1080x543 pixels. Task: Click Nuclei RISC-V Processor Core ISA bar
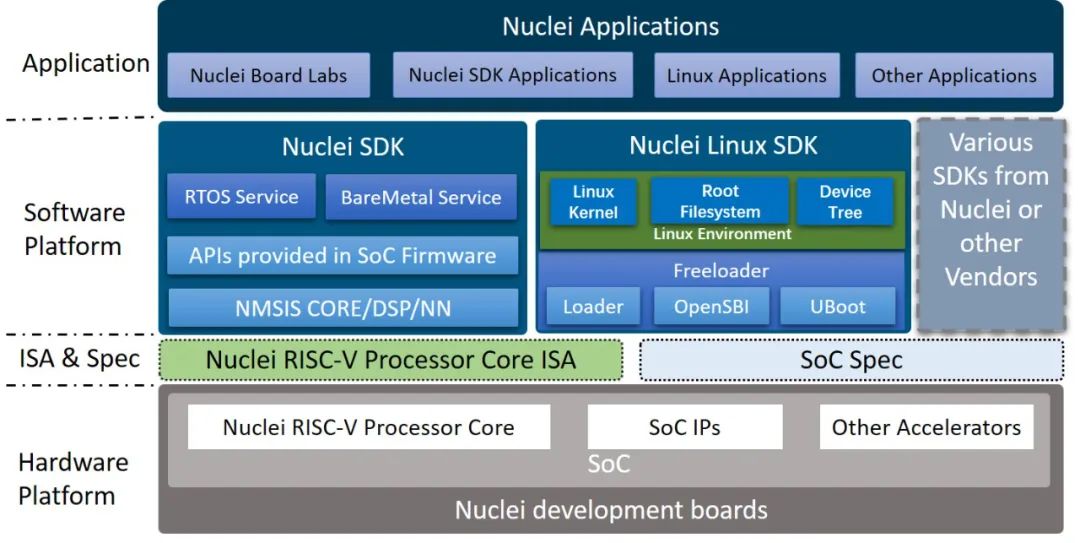(391, 360)
